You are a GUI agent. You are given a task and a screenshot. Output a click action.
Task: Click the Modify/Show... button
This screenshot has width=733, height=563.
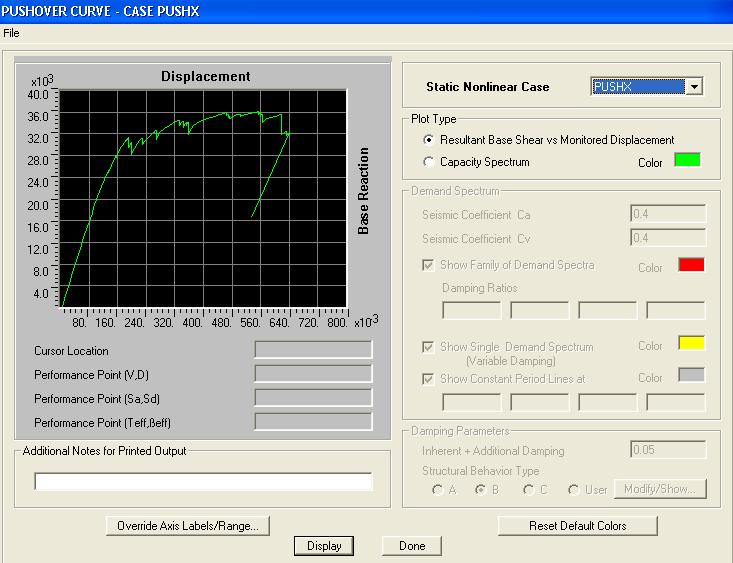click(x=660, y=489)
